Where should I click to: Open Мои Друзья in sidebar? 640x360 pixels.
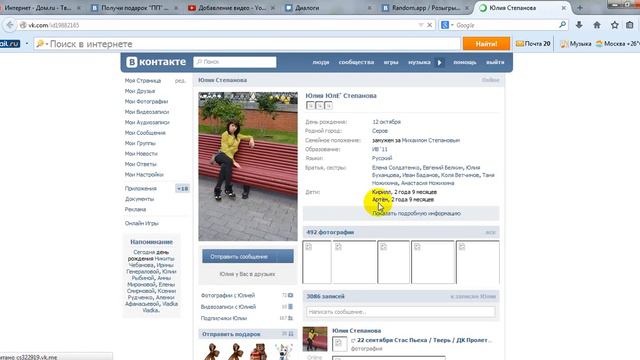click(140, 91)
